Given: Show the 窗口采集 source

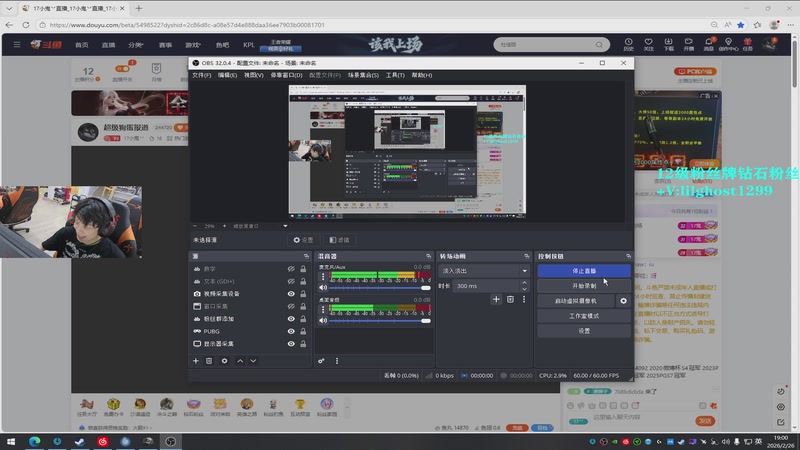Looking at the screenshot, I should pos(291,306).
